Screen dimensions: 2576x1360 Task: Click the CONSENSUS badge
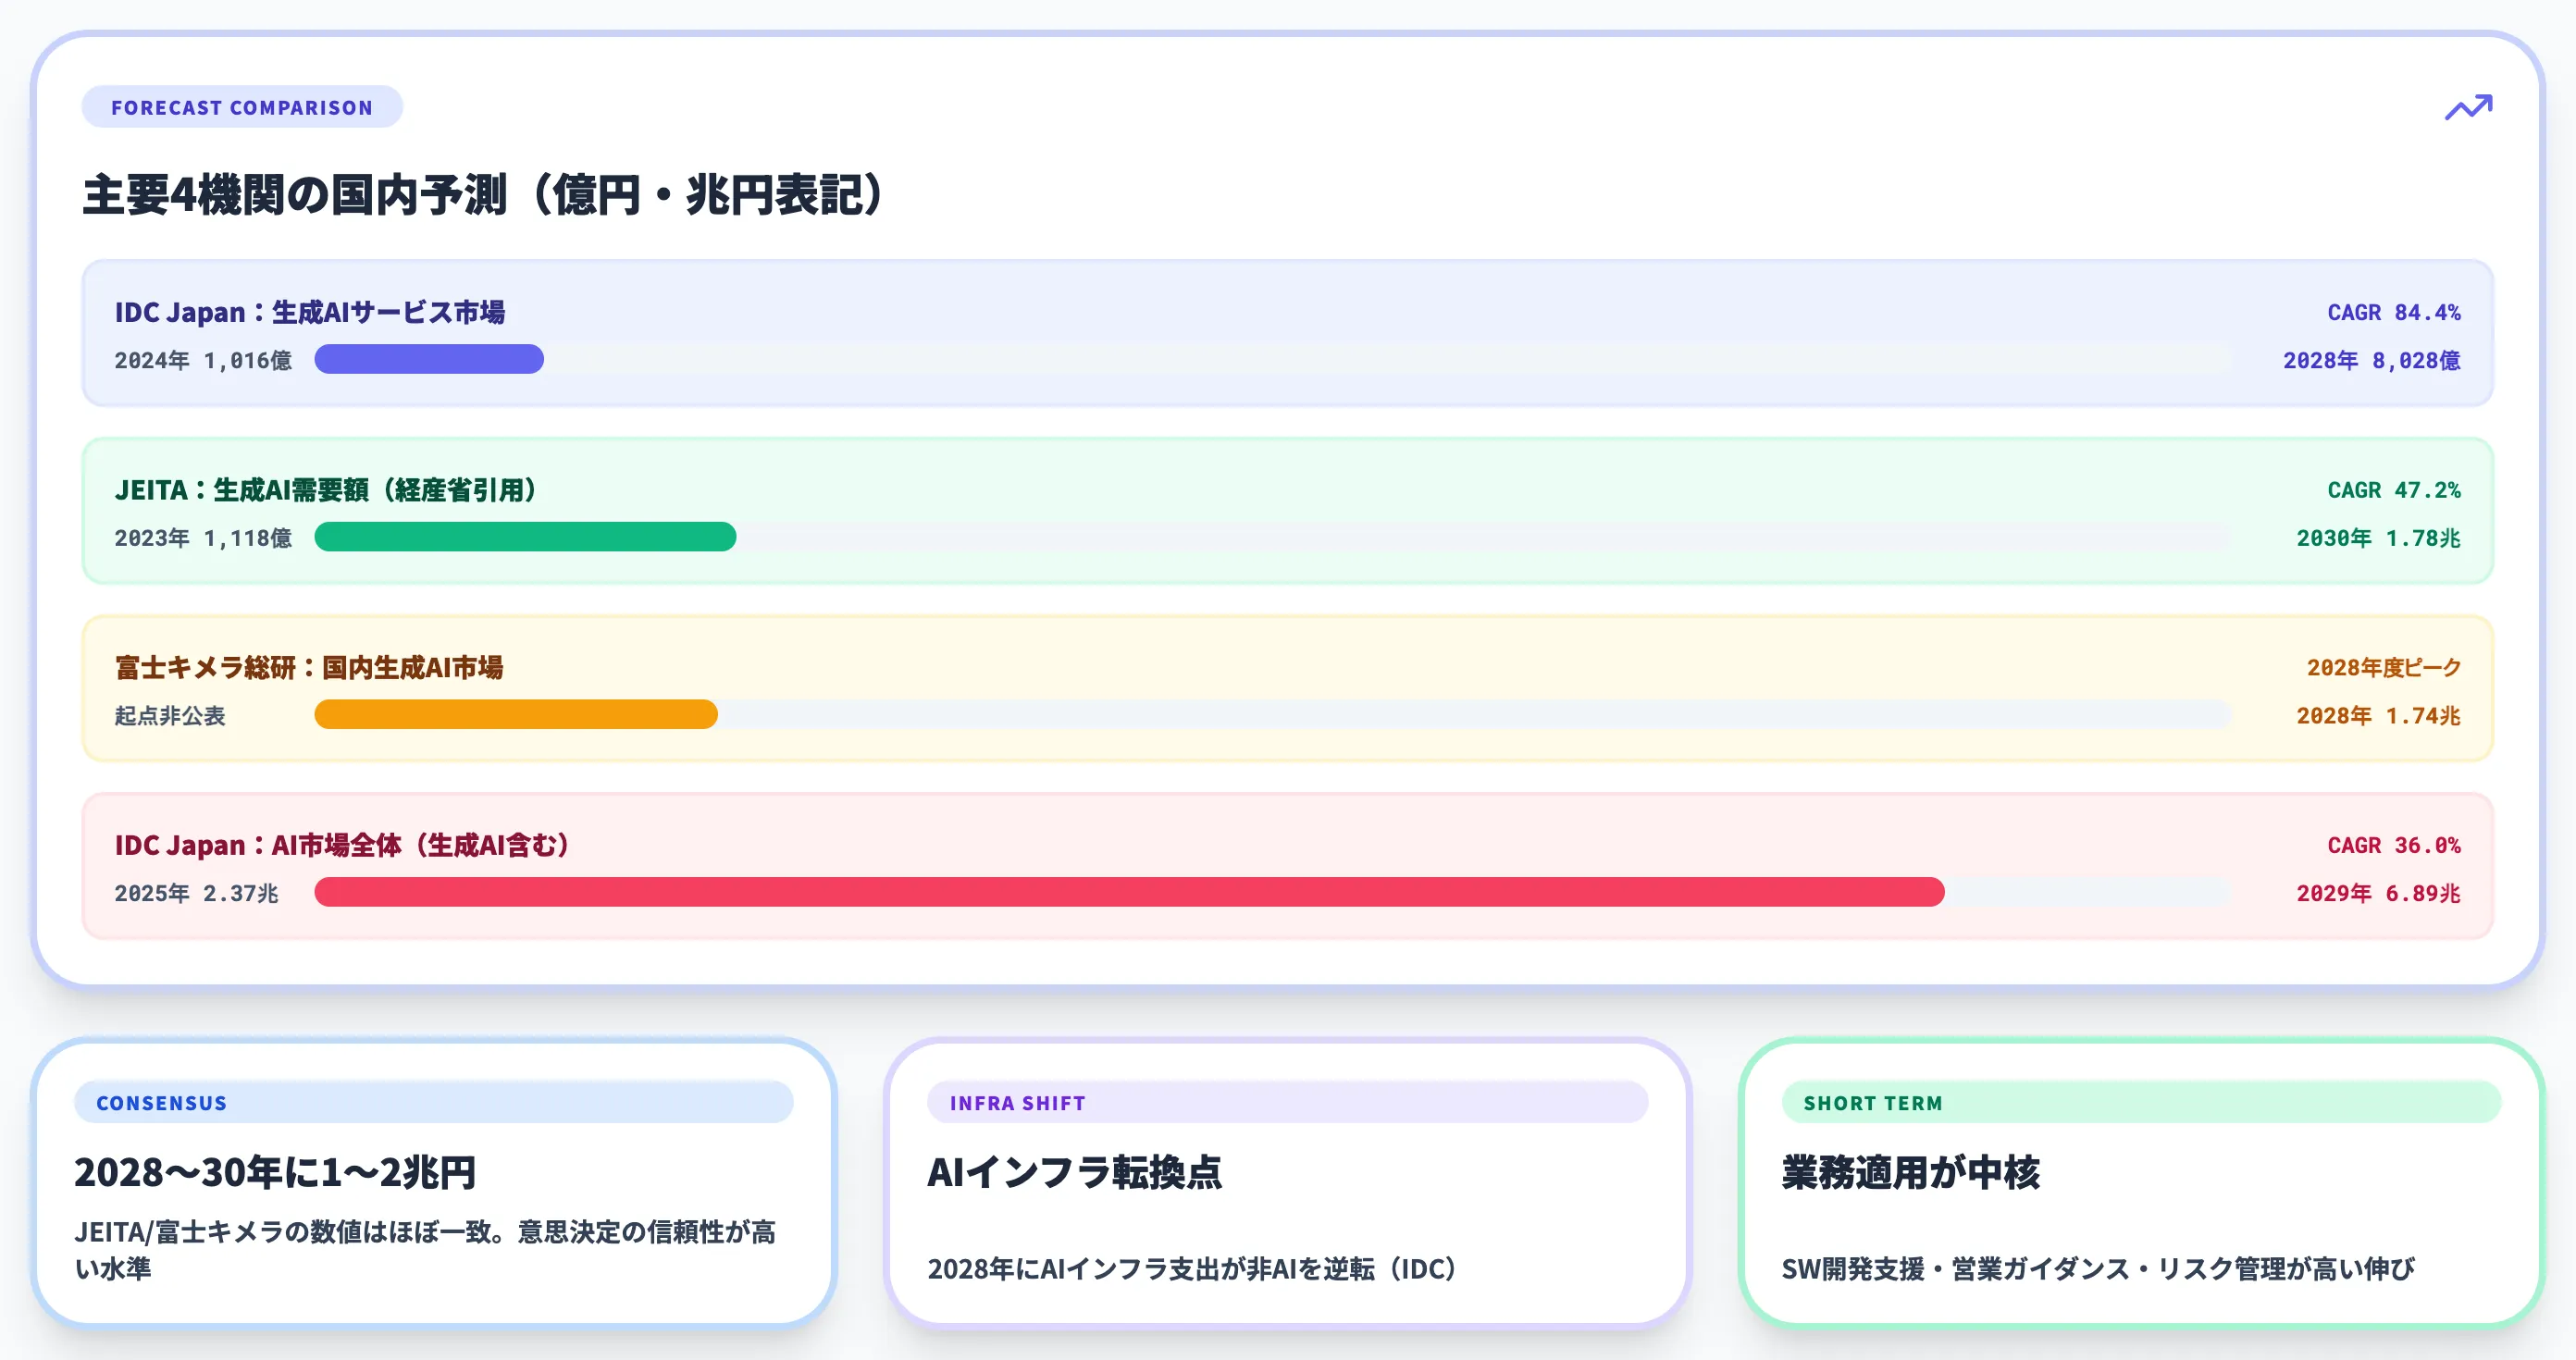[x=434, y=1102]
